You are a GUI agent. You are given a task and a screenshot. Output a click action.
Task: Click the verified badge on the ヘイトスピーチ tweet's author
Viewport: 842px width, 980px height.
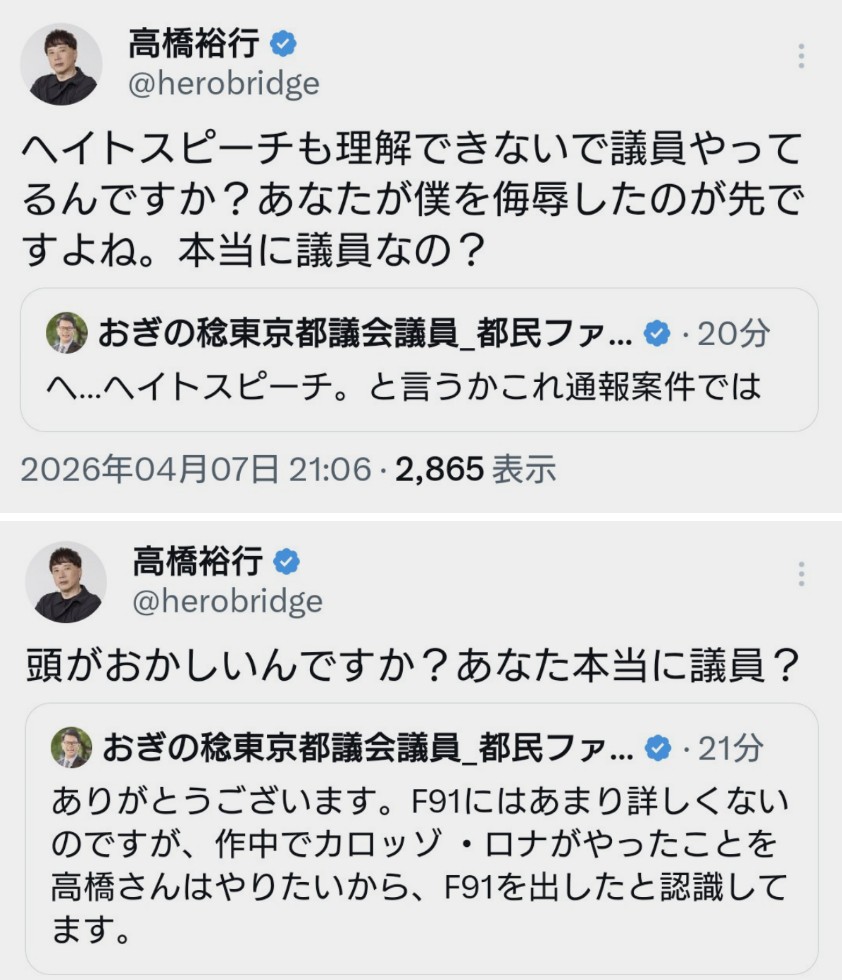coord(284,44)
